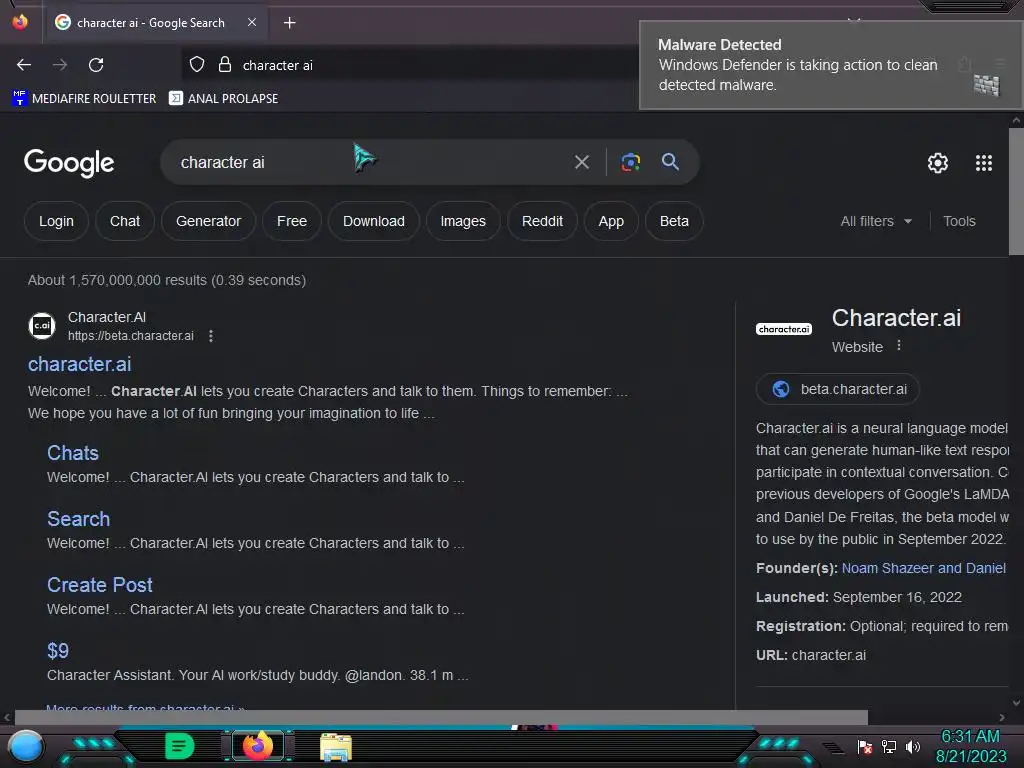Click the network tray icon
Image resolution: width=1024 pixels, height=768 pixels.
(x=889, y=747)
